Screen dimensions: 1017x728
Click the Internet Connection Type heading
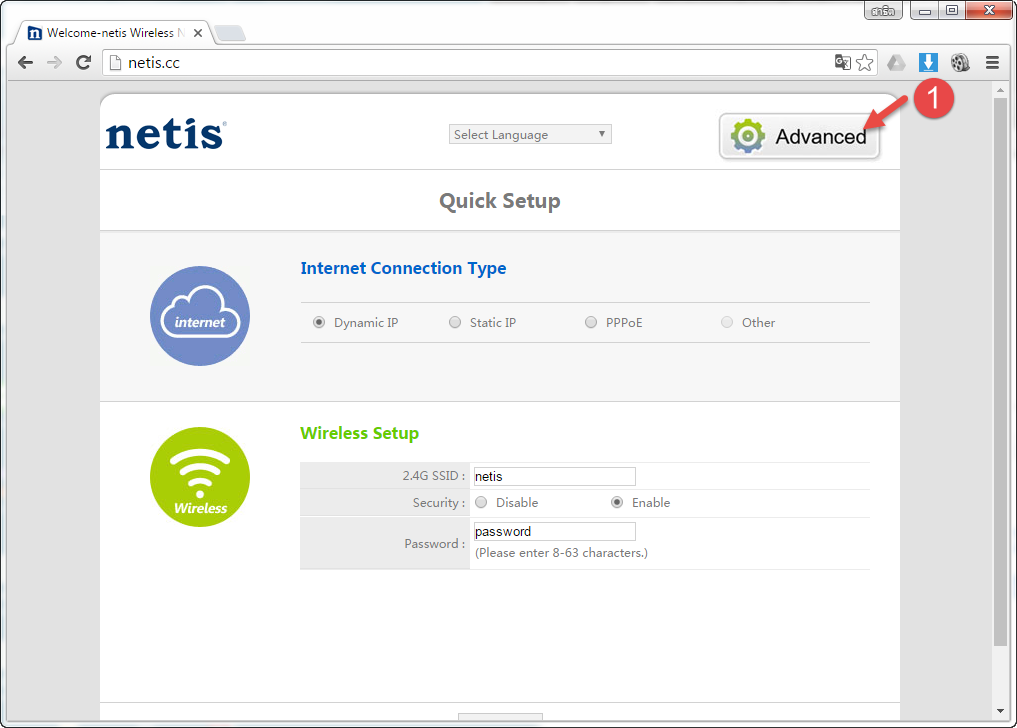click(403, 268)
